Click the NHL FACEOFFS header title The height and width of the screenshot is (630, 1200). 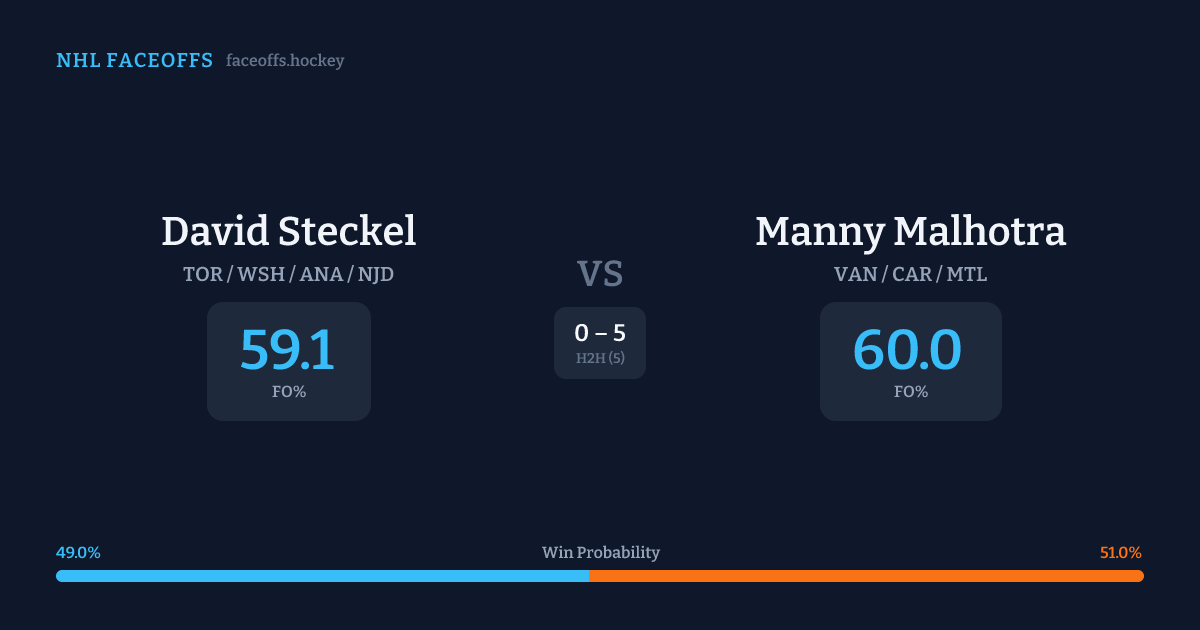click(x=134, y=61)
